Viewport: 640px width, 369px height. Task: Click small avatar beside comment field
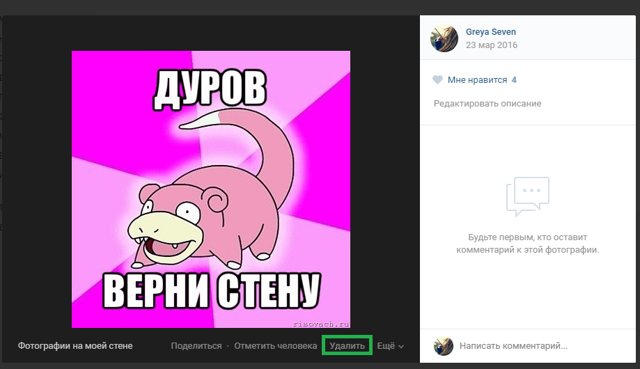tap(443, 346)
